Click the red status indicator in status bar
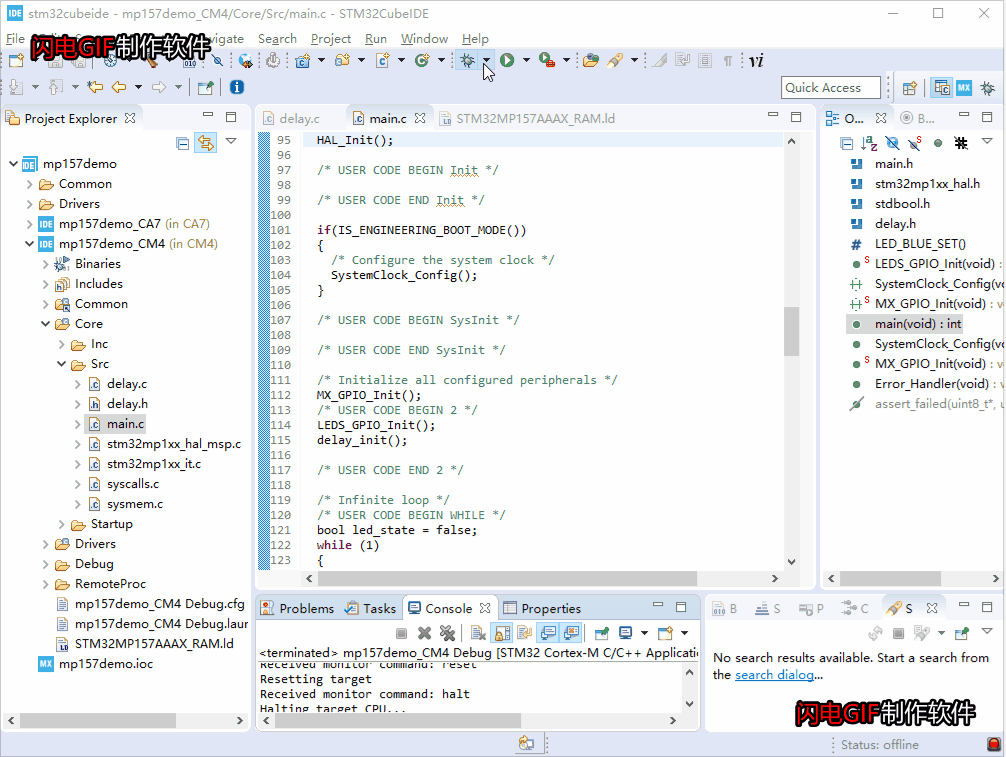 coord(994,744)
